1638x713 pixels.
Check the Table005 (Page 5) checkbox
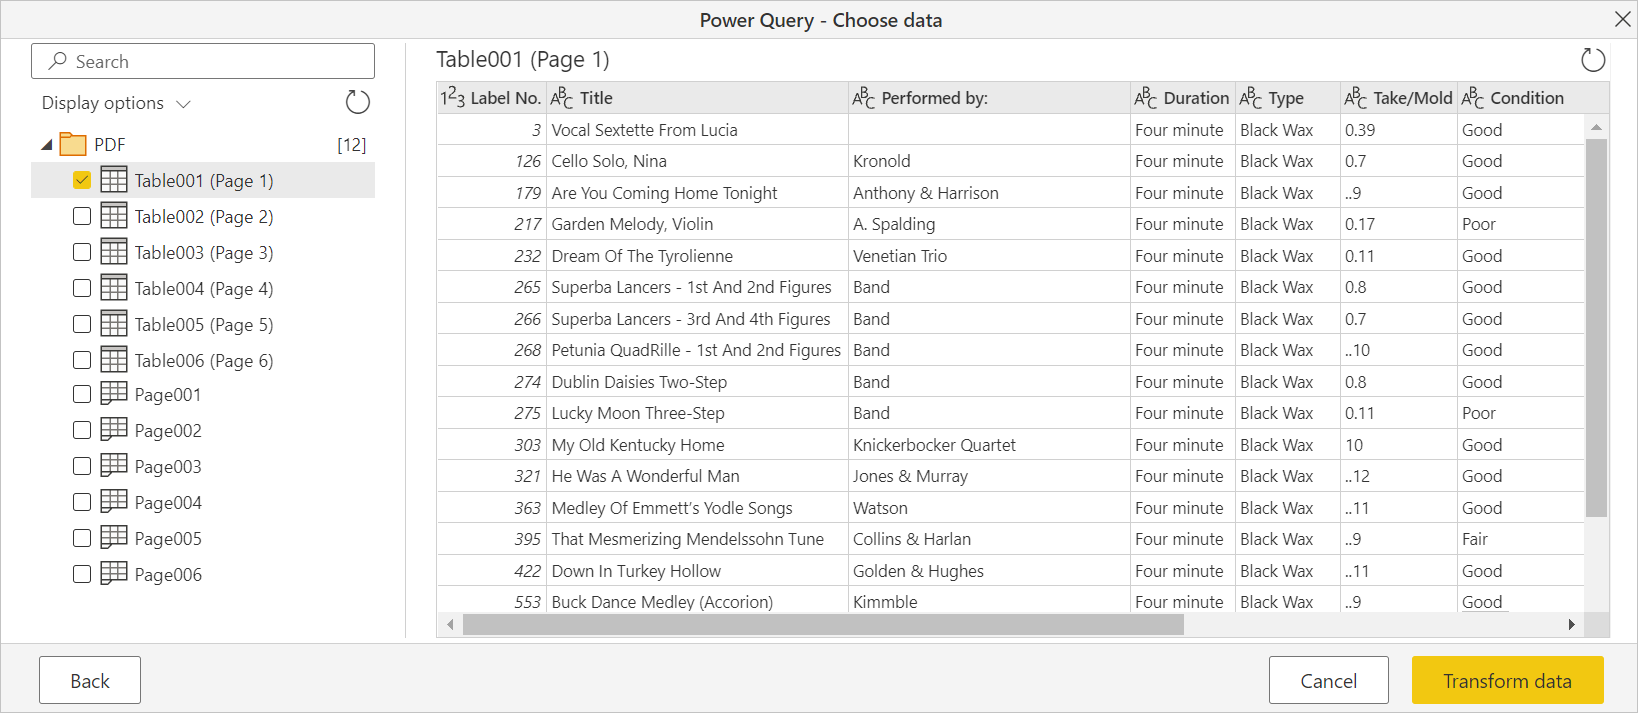[82, 324]
